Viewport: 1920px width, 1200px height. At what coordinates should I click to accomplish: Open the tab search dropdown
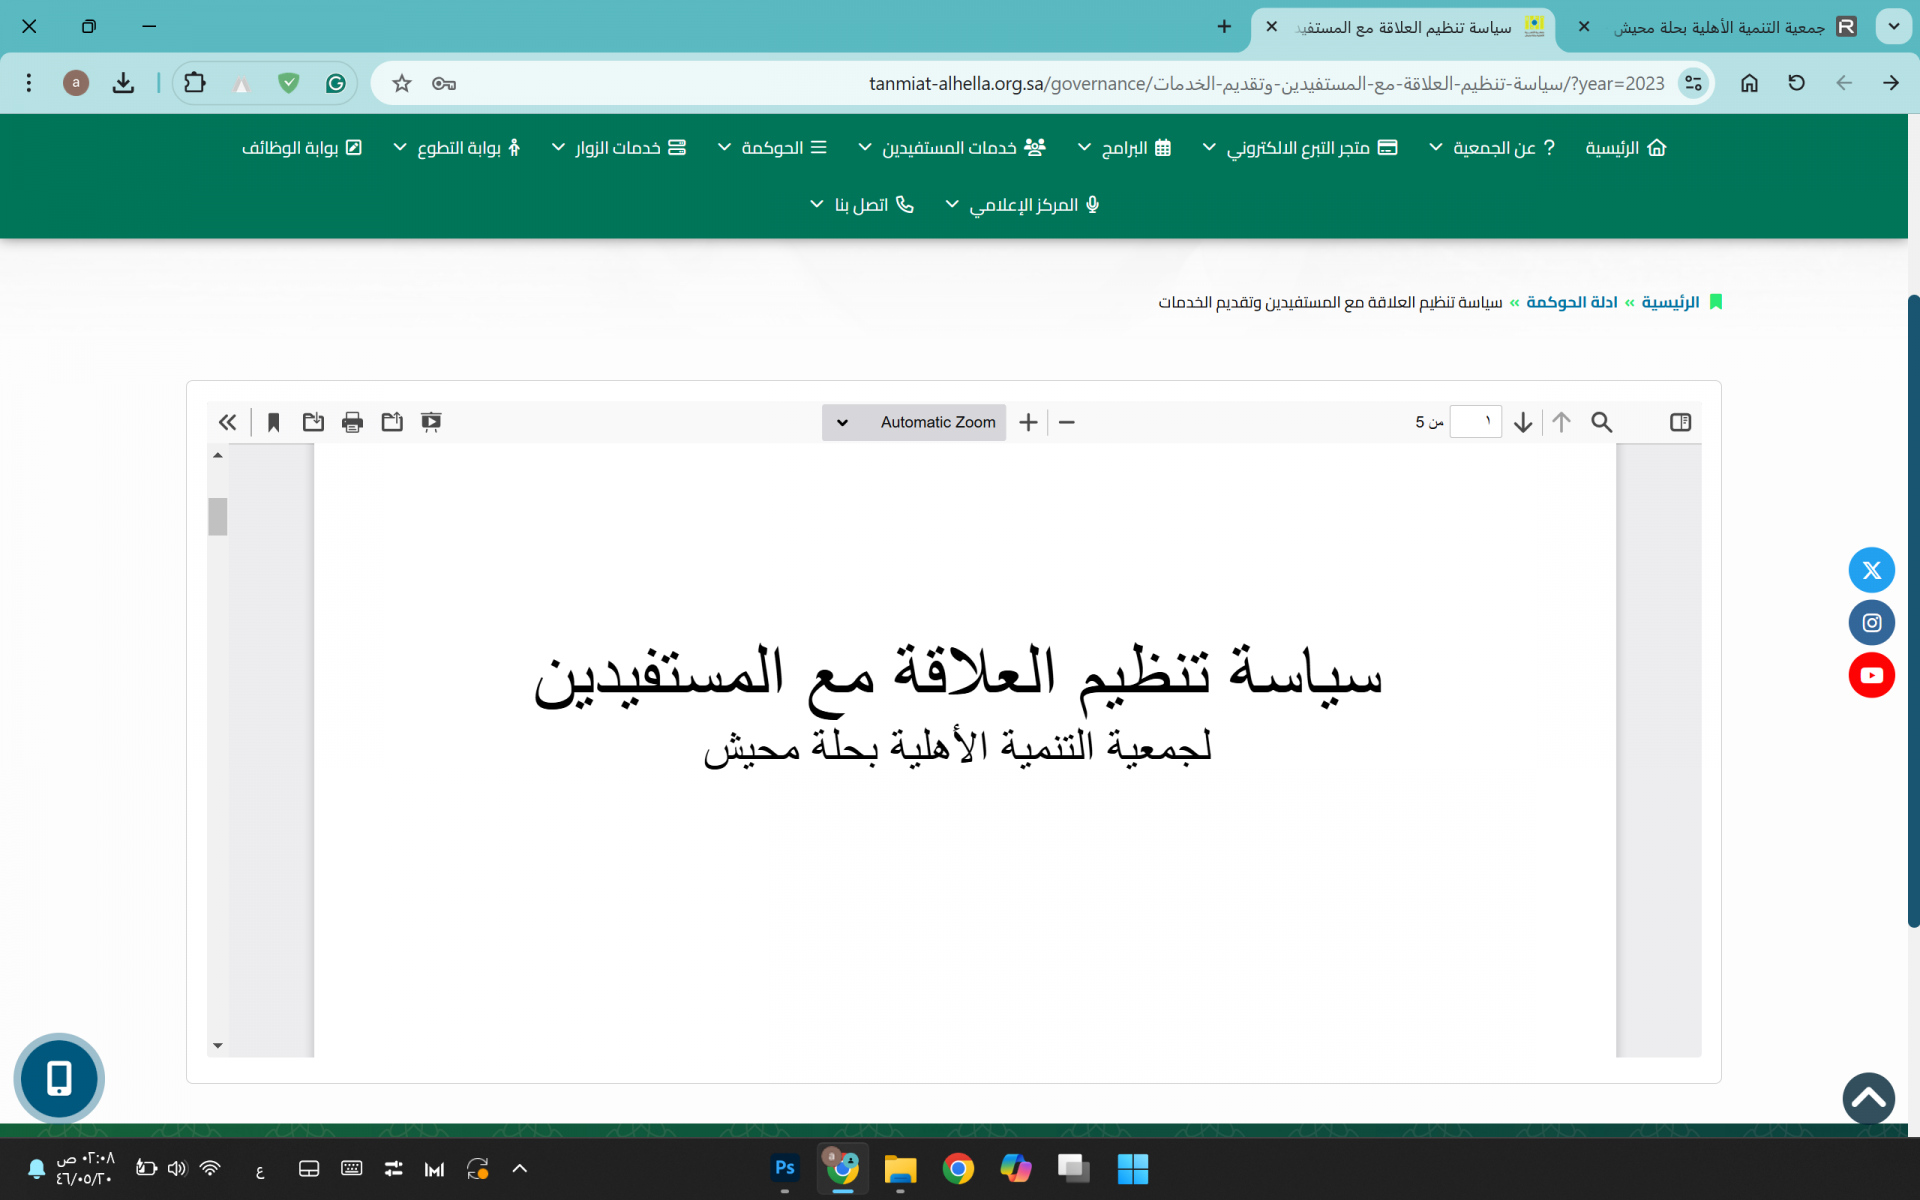click(1893, 27)
